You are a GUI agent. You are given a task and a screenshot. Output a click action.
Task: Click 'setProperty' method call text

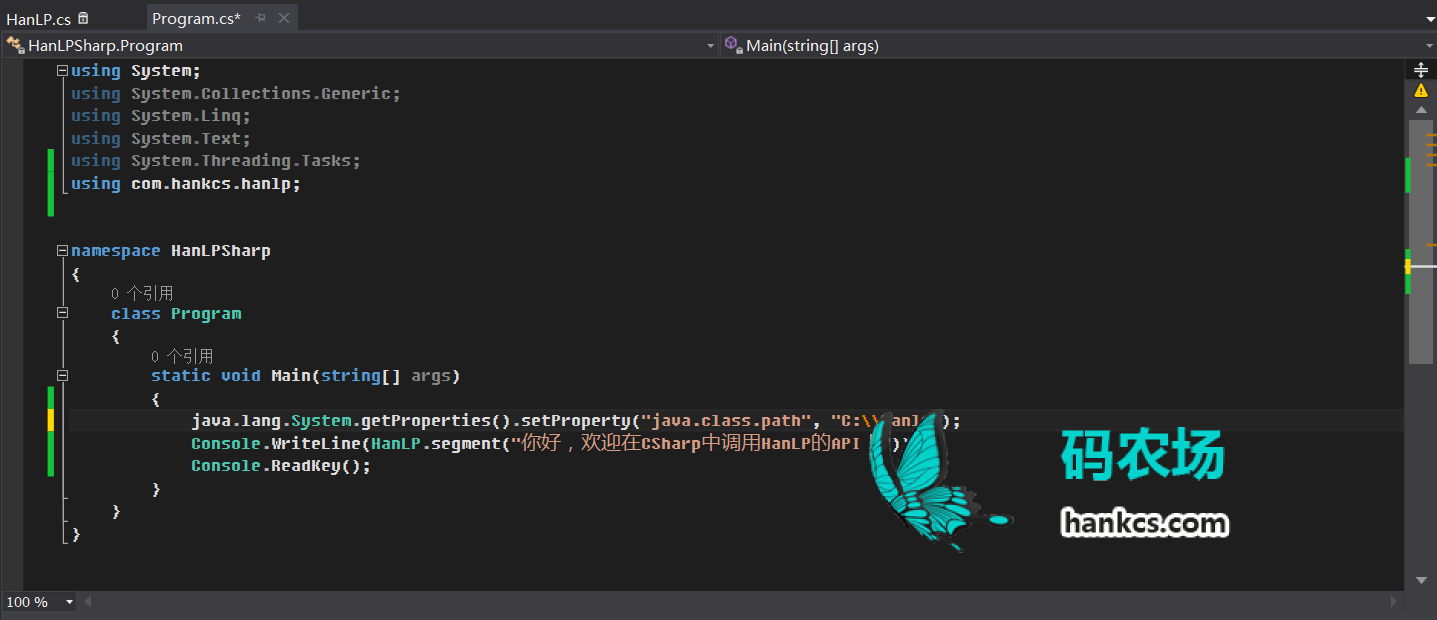click(576, 421)
